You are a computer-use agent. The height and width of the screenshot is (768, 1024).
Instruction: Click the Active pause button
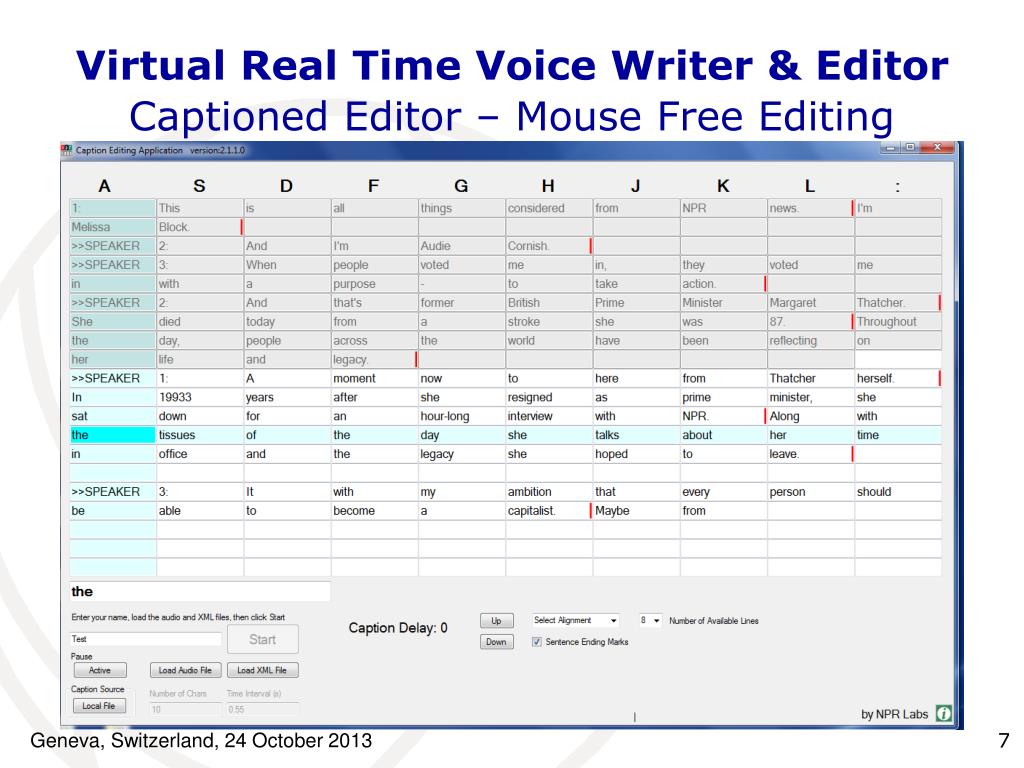(x=100, y=670)
